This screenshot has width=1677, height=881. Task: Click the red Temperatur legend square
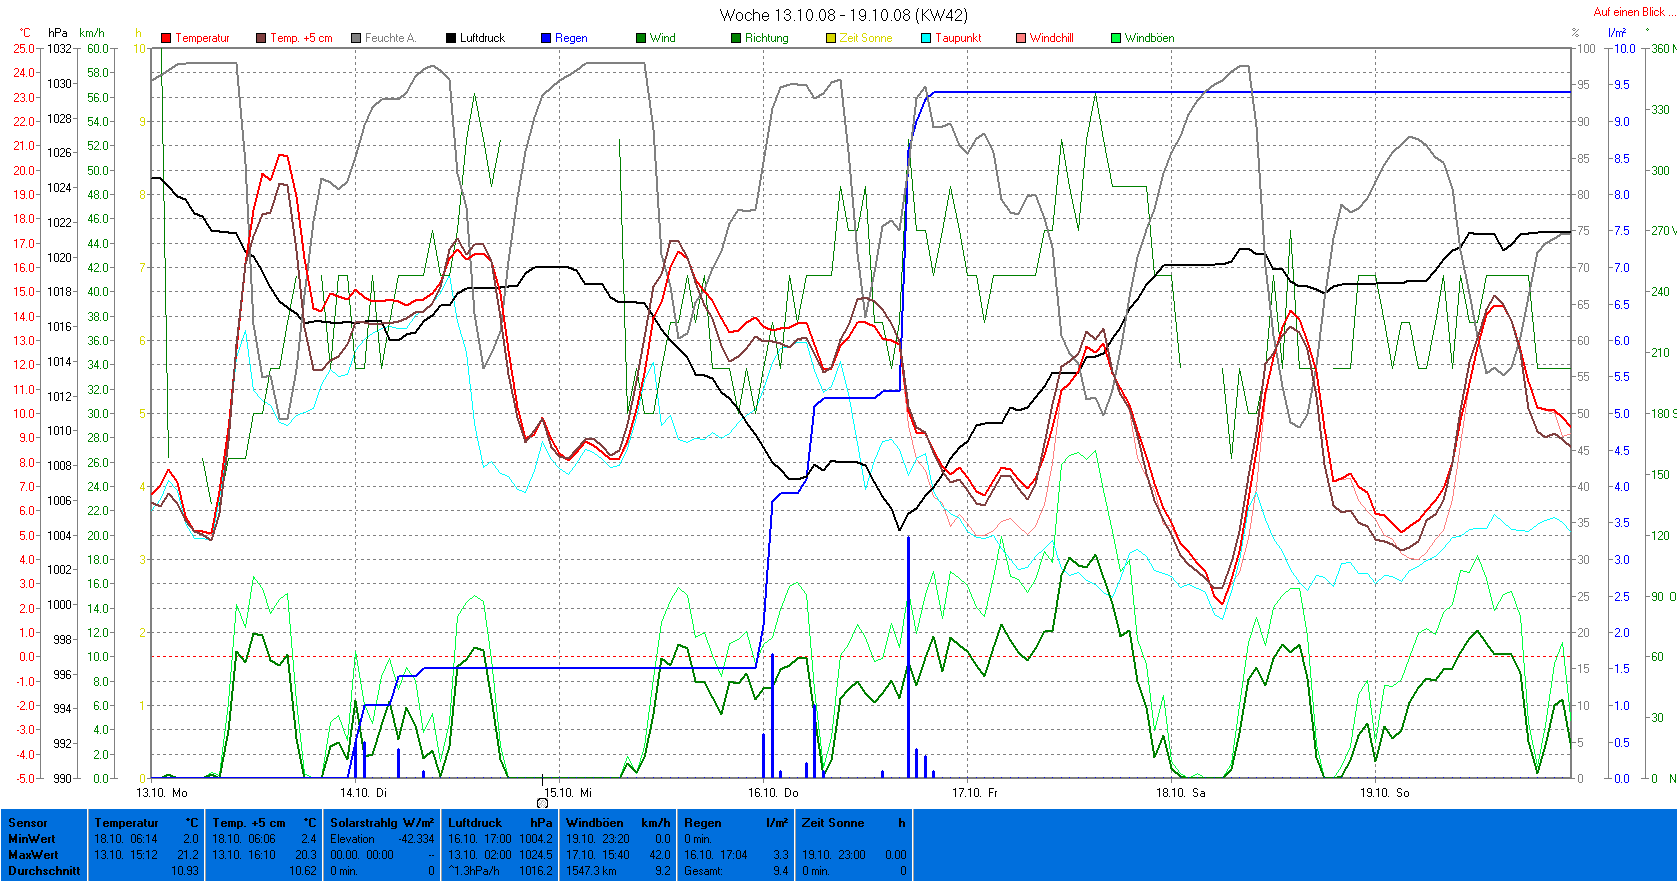[166, 38]
